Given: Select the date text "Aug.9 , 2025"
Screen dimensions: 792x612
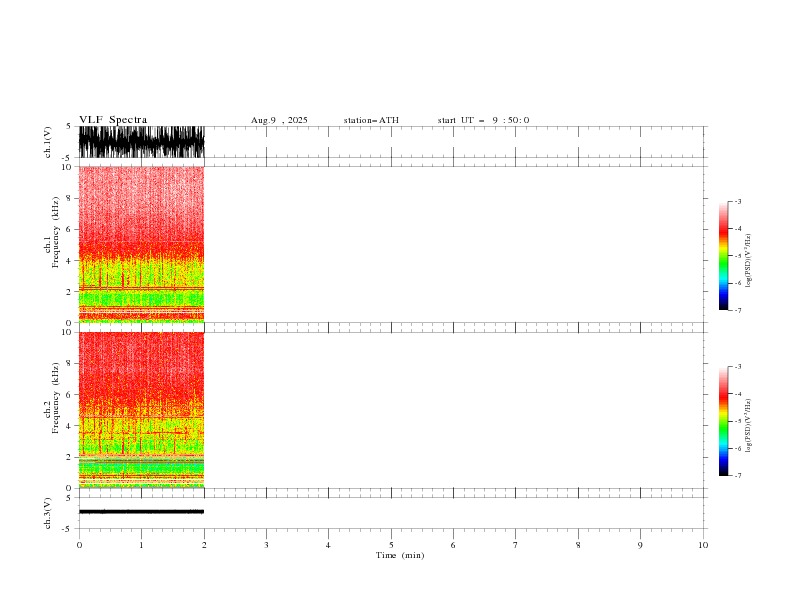Looking at the screenshot, I should pos(279,120).
